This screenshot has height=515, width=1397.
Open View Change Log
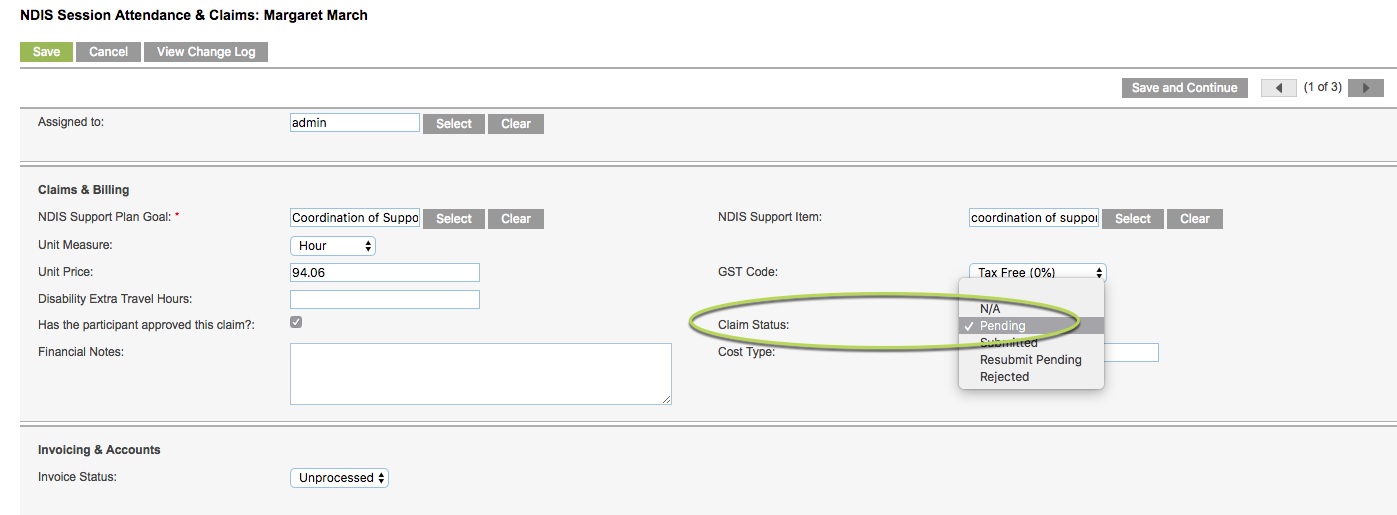pyautogui.click(x=206, y=52)
